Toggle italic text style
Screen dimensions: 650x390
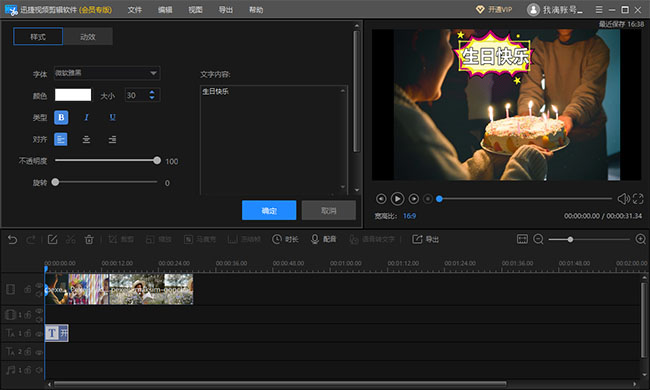click(x=86, y=117)
